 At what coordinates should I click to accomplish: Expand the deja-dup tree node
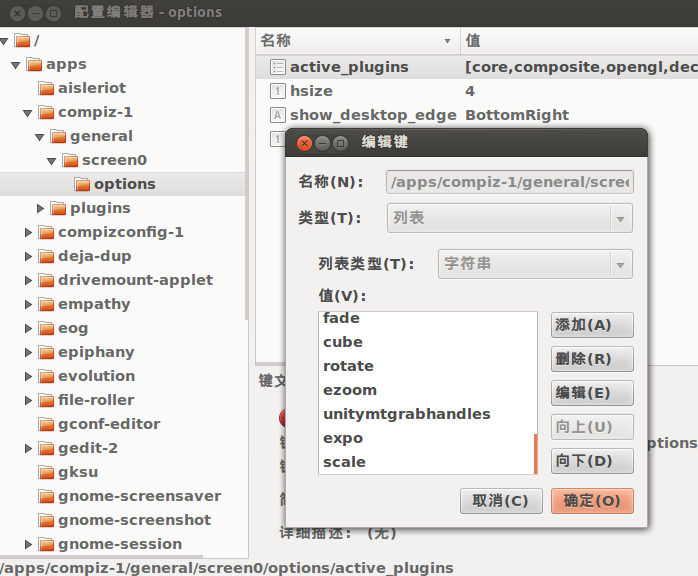[x=28, y=256]
